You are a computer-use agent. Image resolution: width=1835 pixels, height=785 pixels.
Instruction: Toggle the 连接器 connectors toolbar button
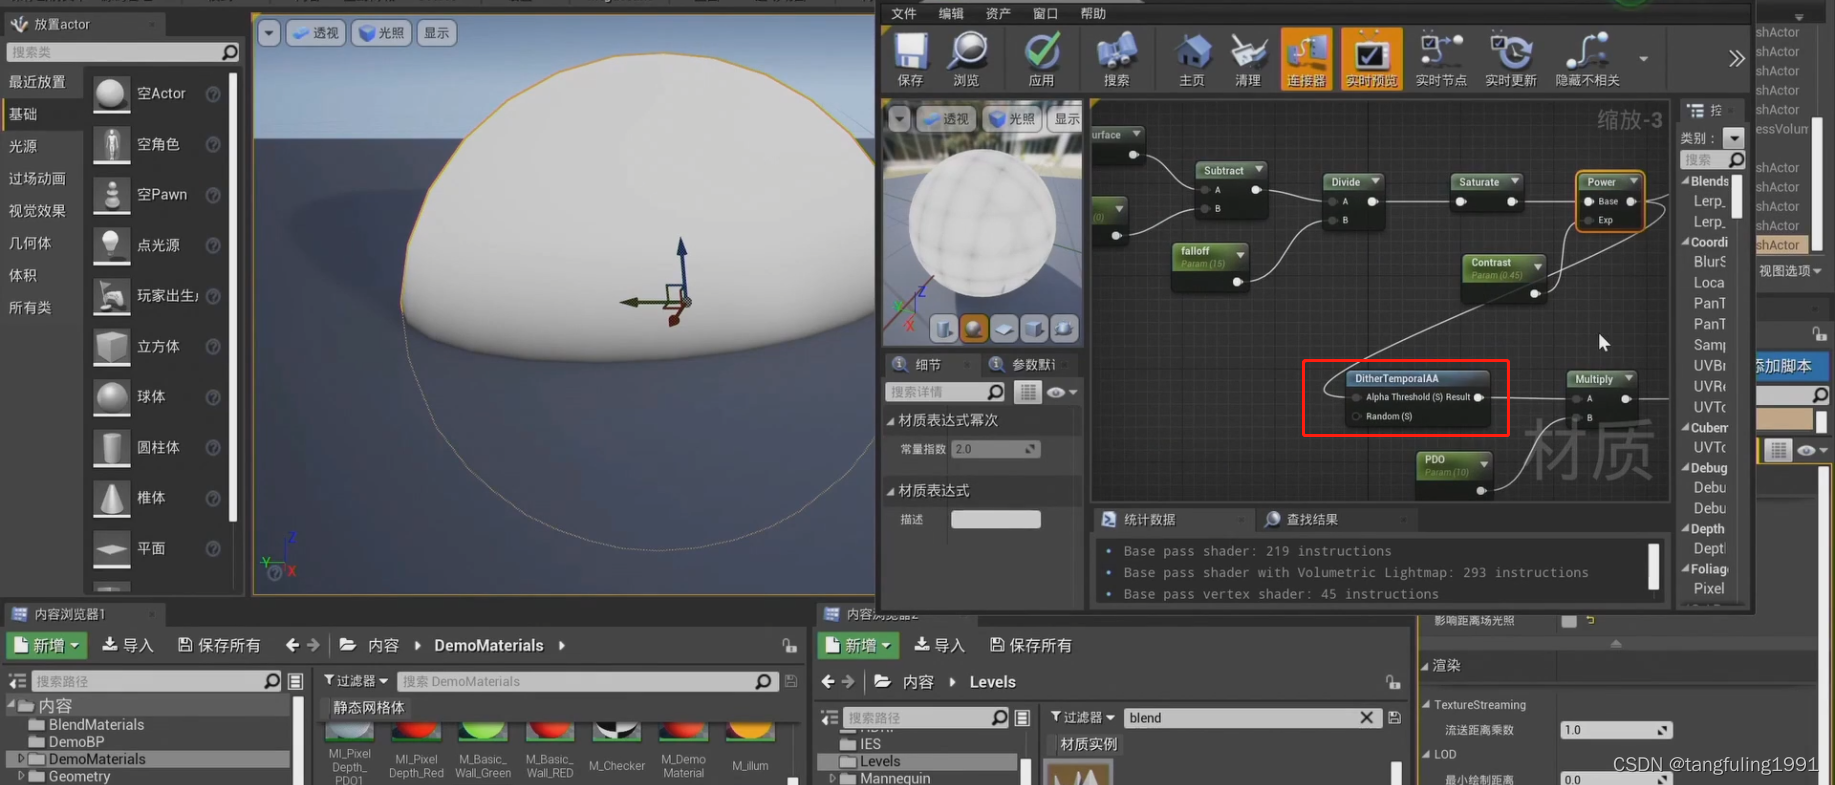[x=1306, y=59]
